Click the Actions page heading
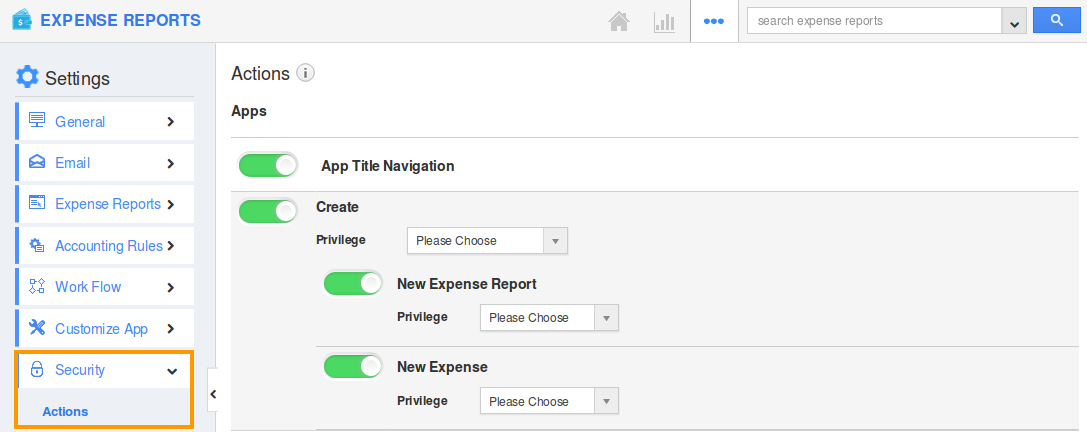1087x432 pixels. 260,74
